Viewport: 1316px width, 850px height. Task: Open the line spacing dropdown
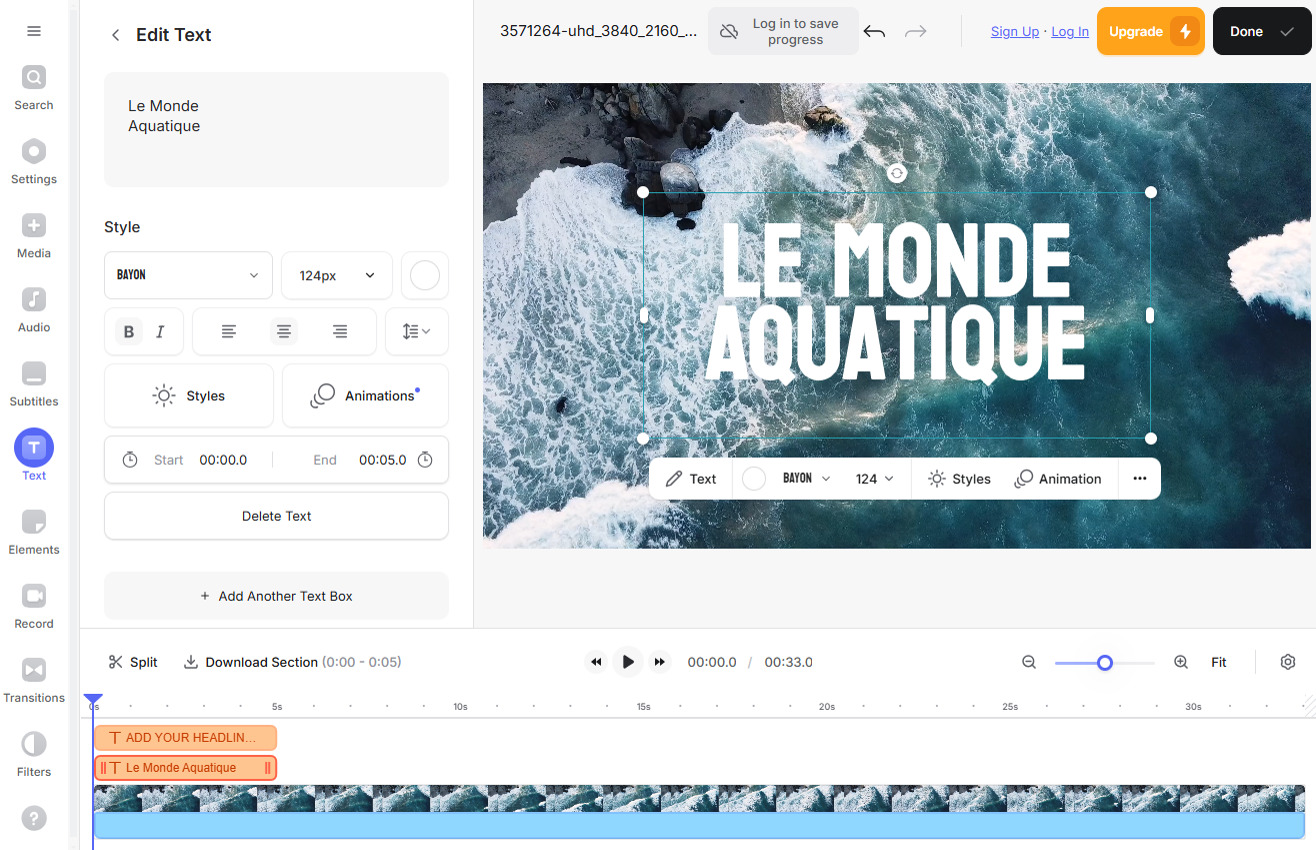pos(416,331)
